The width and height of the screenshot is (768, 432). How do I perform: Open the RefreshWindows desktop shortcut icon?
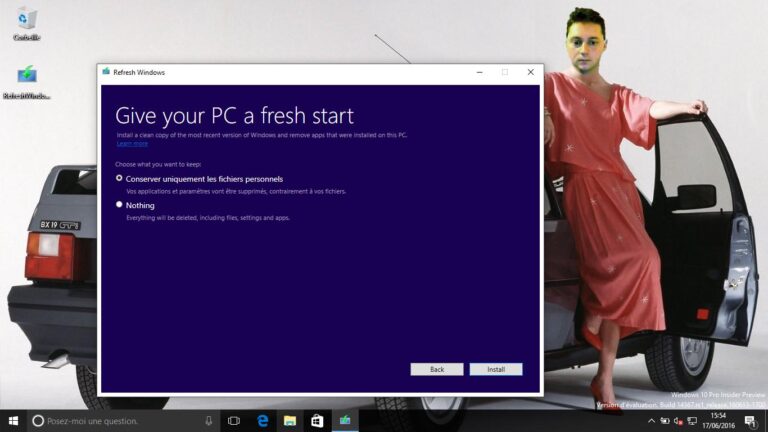(26, 82)
